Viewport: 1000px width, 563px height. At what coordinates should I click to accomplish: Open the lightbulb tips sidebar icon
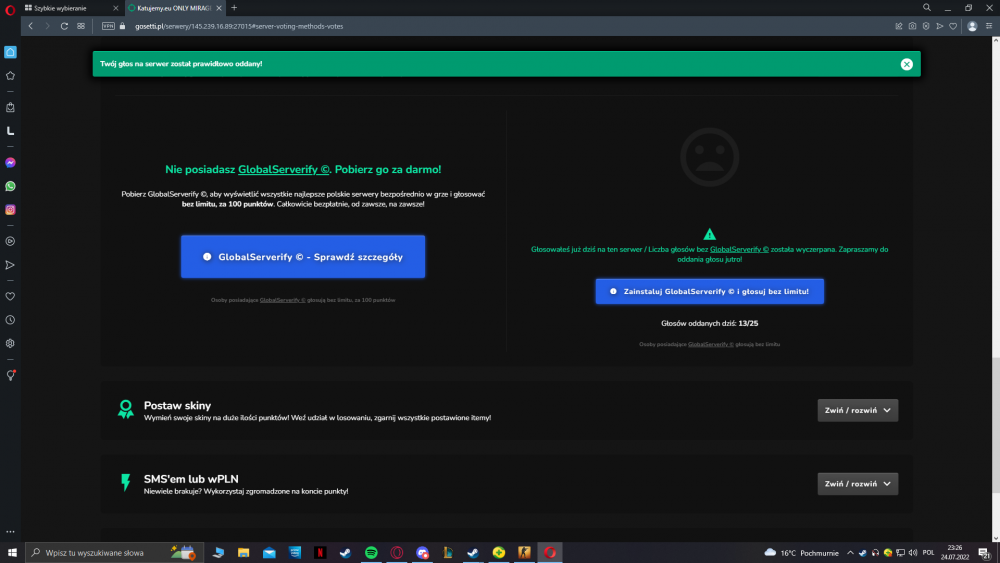tap(10, 376)
